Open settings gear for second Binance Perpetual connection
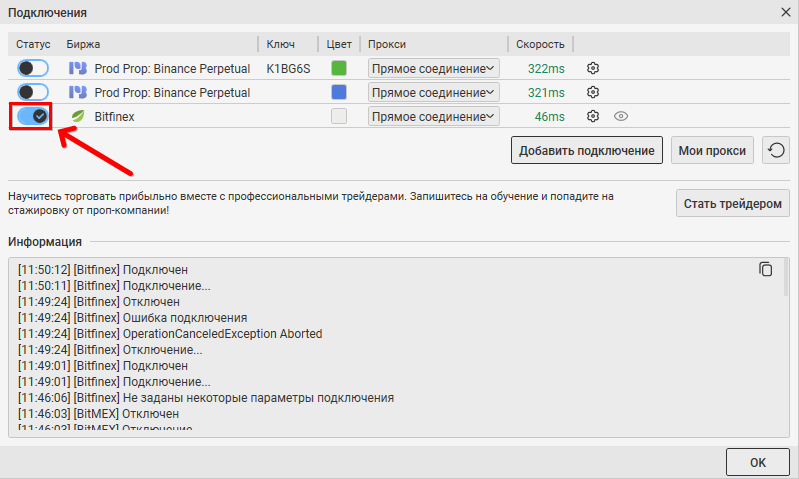Screen dimensions: 799x479 click(593, 92)
